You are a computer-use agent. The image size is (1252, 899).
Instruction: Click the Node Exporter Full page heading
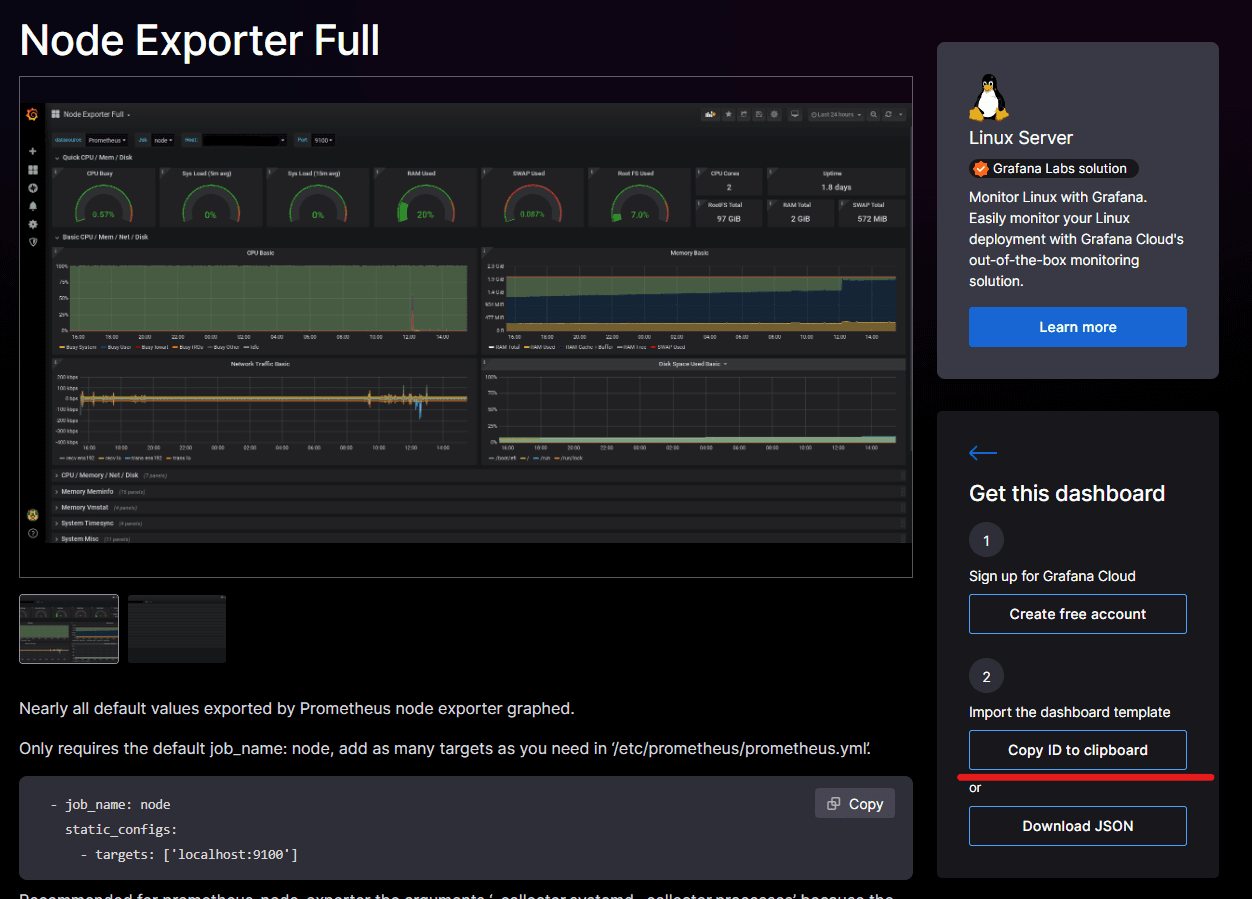click(x=200, y=41)
